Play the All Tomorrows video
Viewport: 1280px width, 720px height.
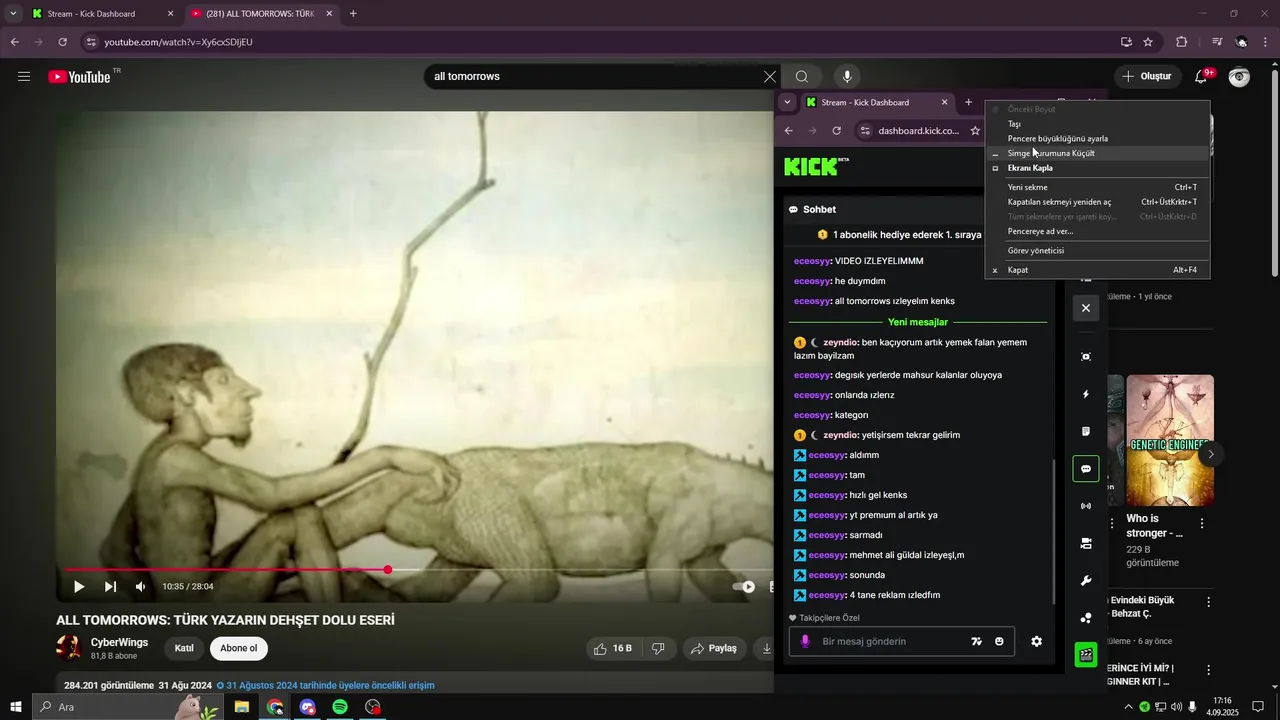[79, 587]
